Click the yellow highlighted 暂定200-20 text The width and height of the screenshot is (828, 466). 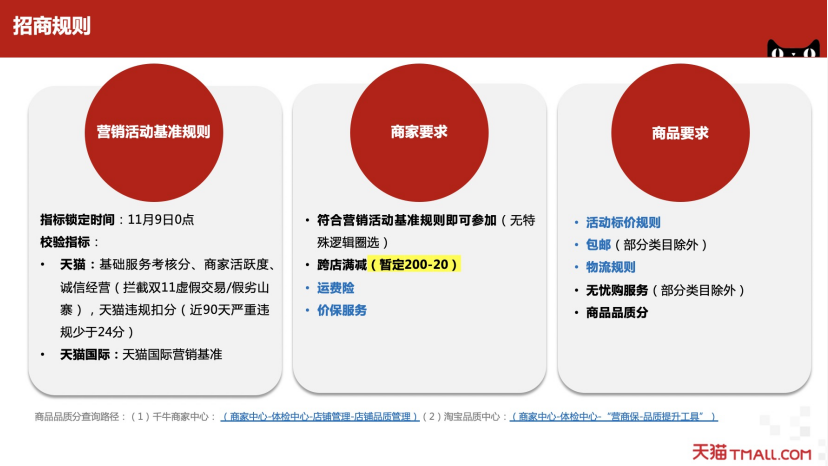coord(414,265)
